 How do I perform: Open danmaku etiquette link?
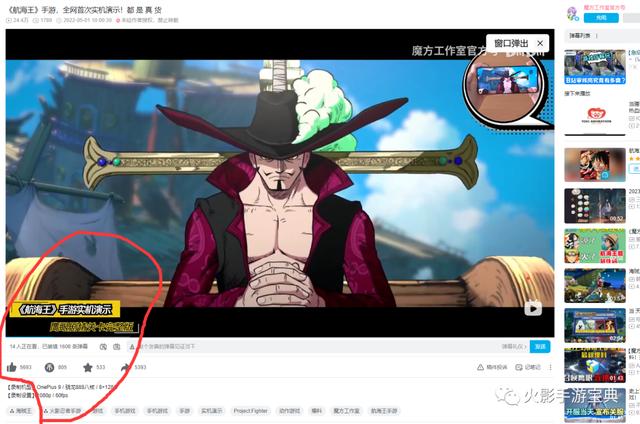(x=513, y=347)
